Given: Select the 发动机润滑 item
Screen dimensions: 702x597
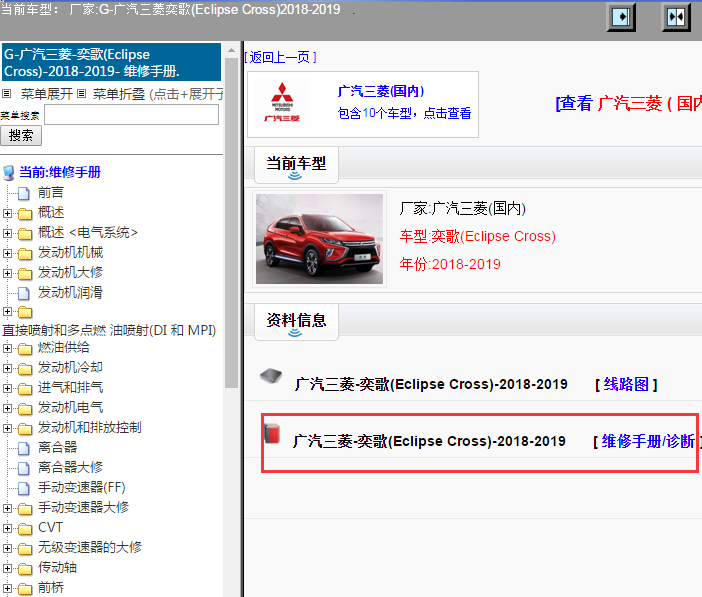Looking at the screenshot, I should pyautogui.click(x=70, y=292).
